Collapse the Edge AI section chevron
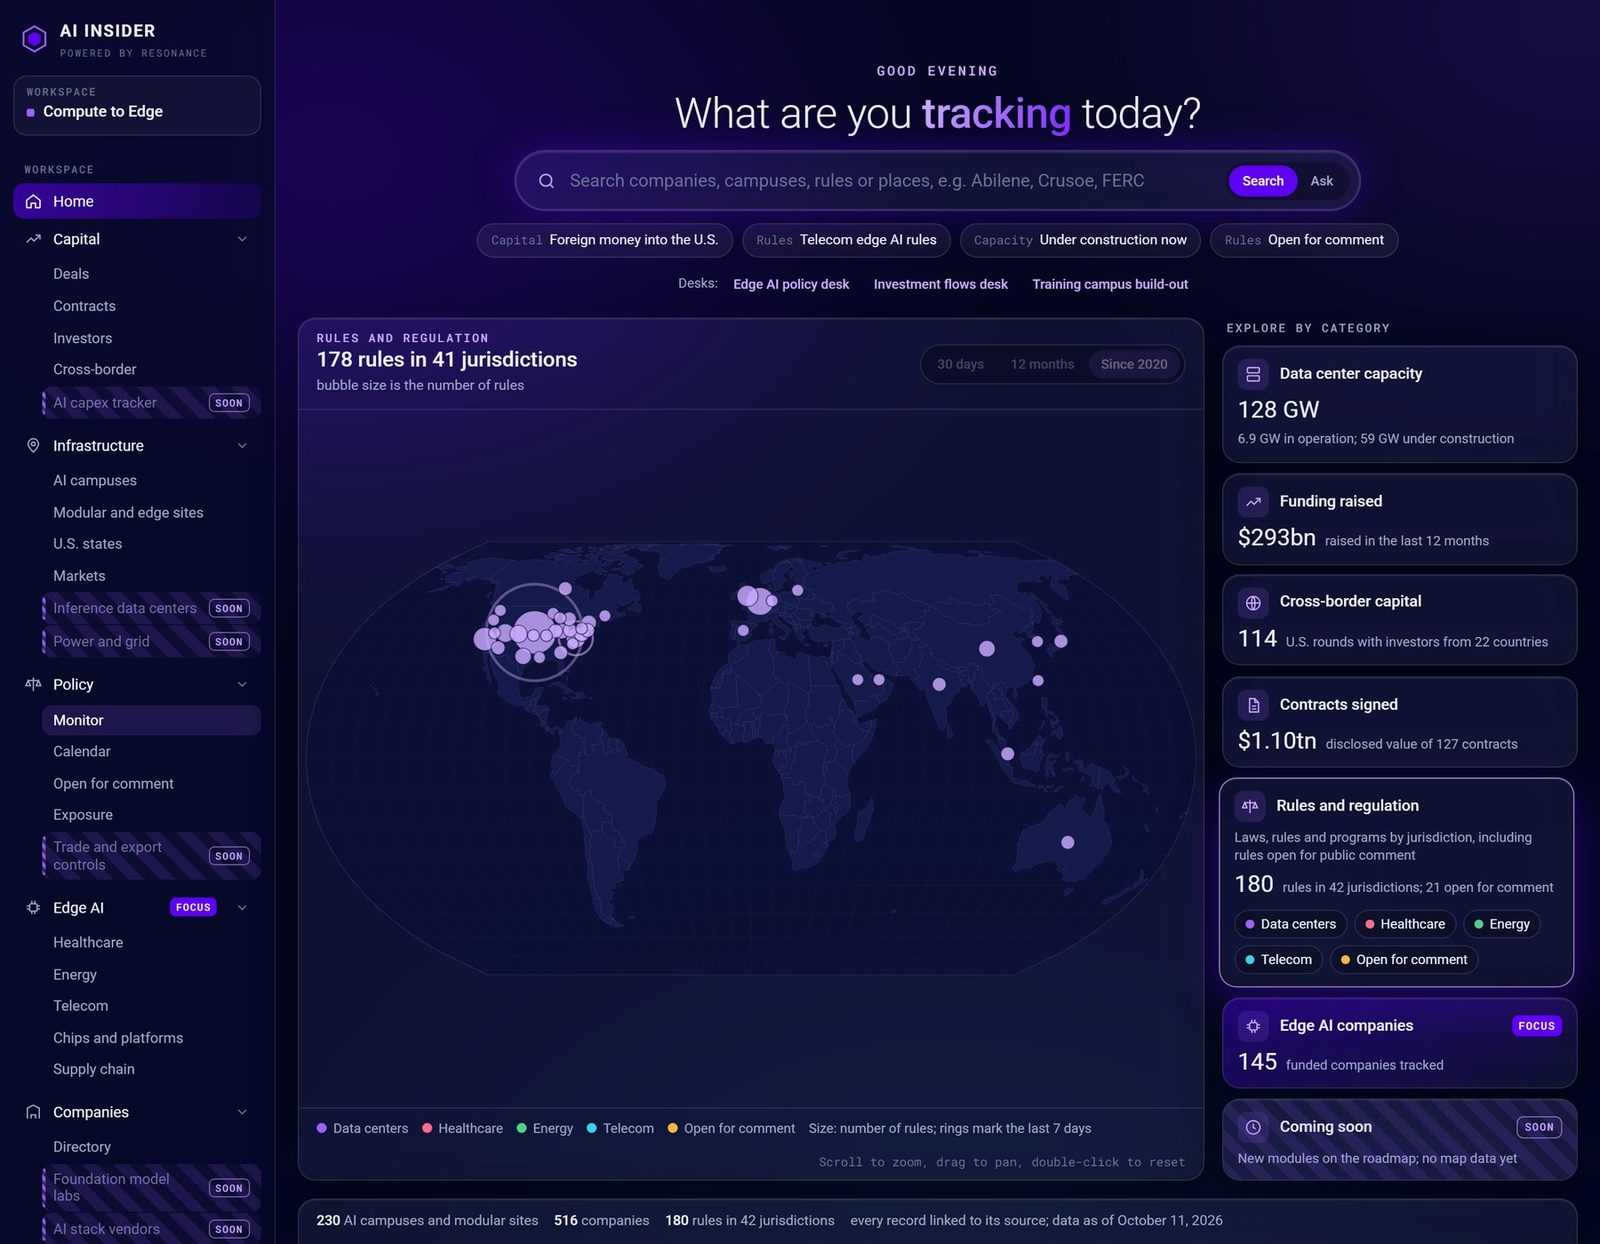The image size is (1600, 1244). point(242,907)
